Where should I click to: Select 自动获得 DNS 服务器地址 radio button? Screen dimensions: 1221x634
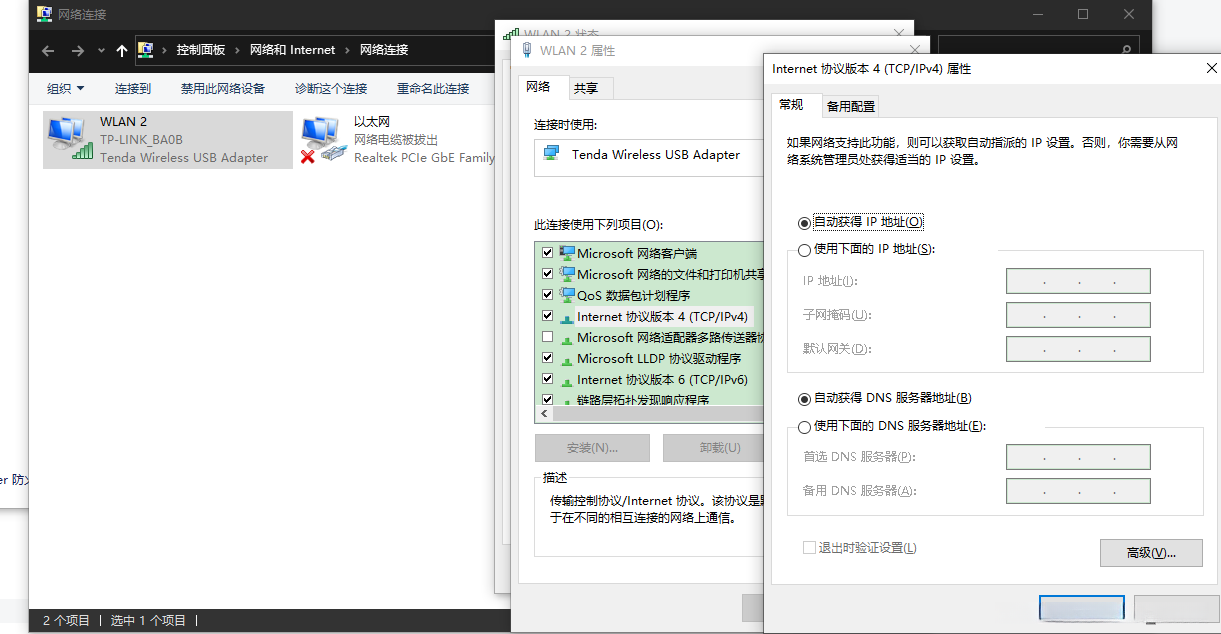pyautogui.click(x=804, y=399)
